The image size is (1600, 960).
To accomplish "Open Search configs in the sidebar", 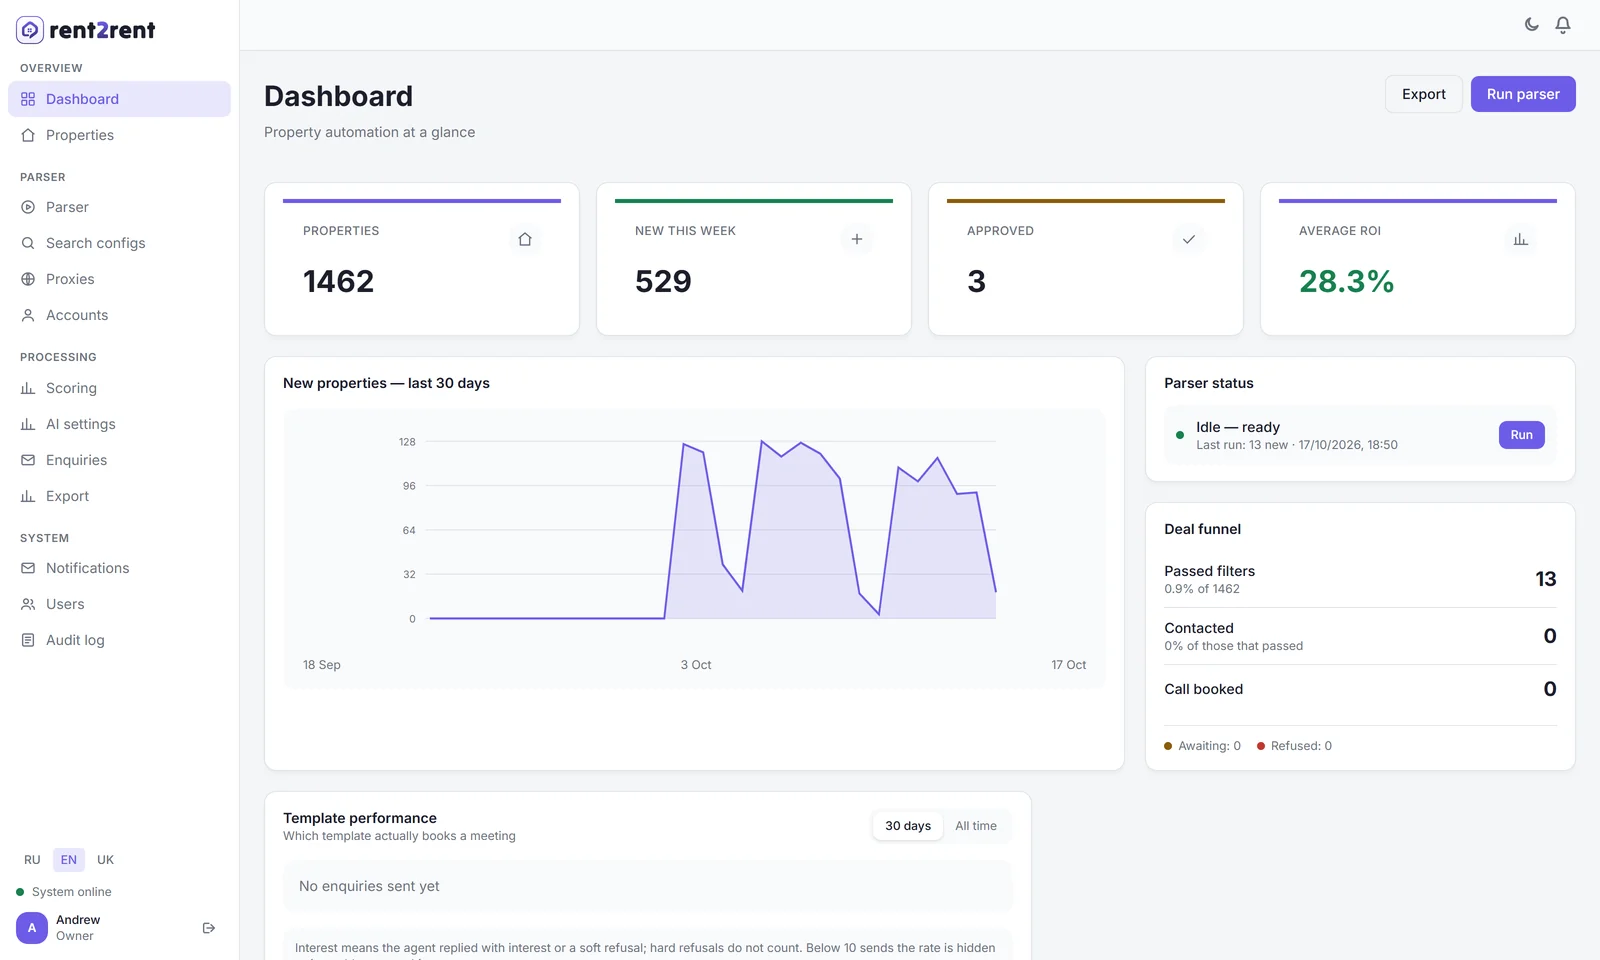I will (119, 243).
